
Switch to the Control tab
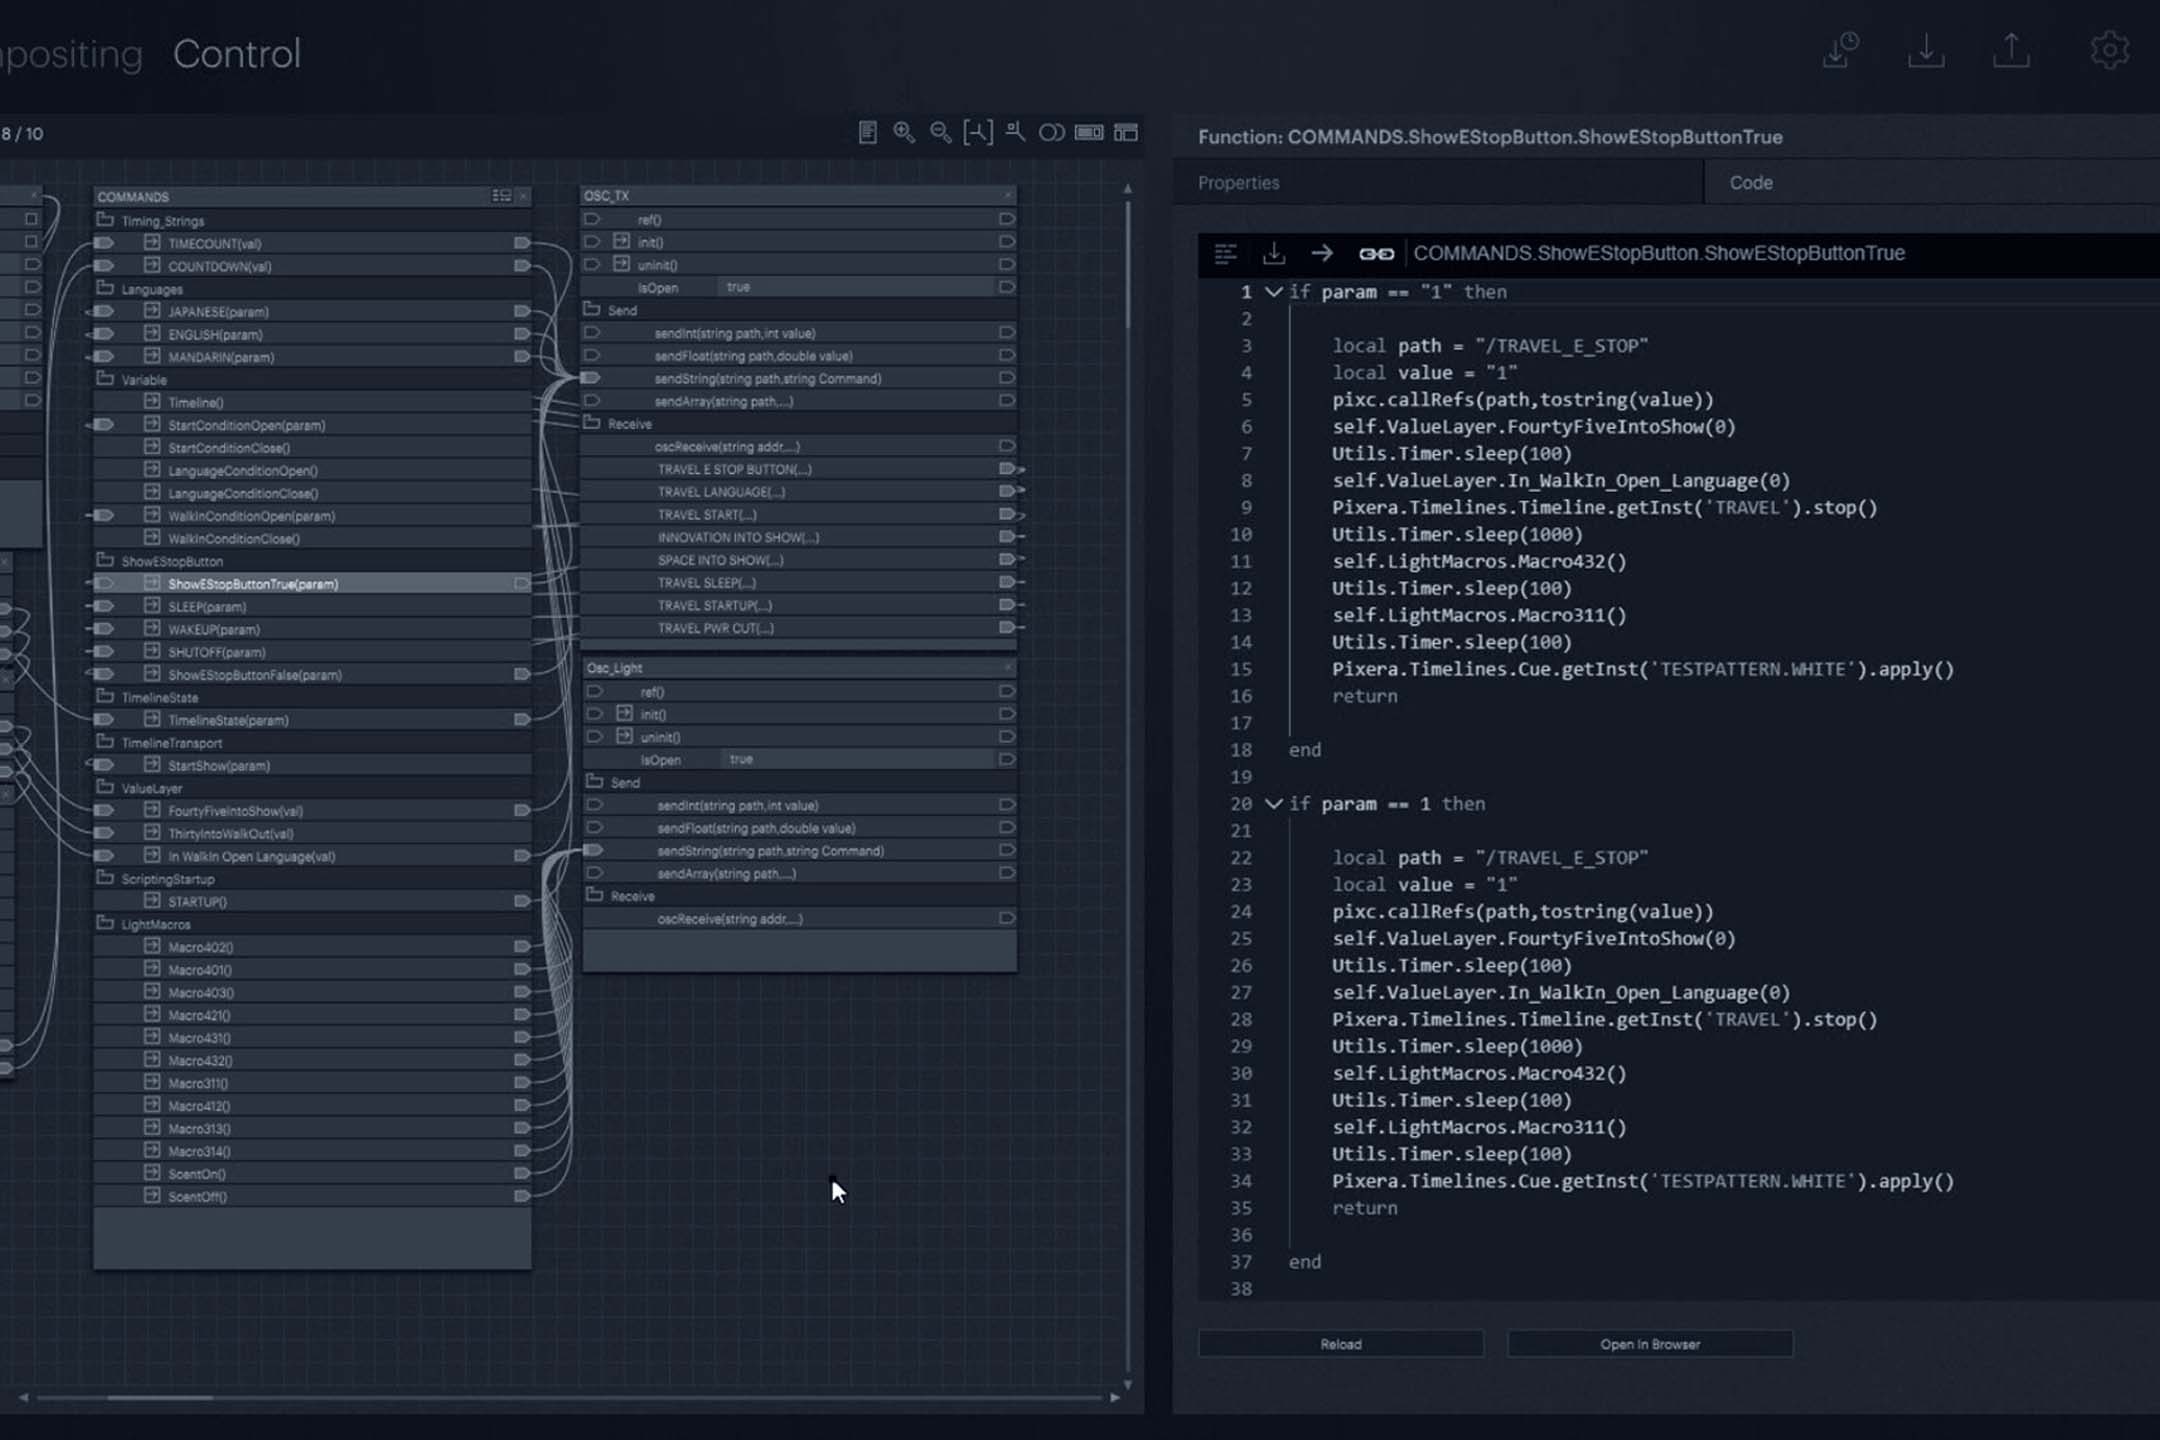[x=237, y=54]
